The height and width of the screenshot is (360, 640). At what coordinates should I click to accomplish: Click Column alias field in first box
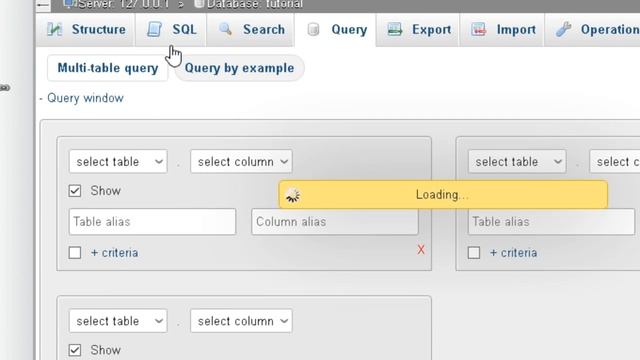point(335,222)
